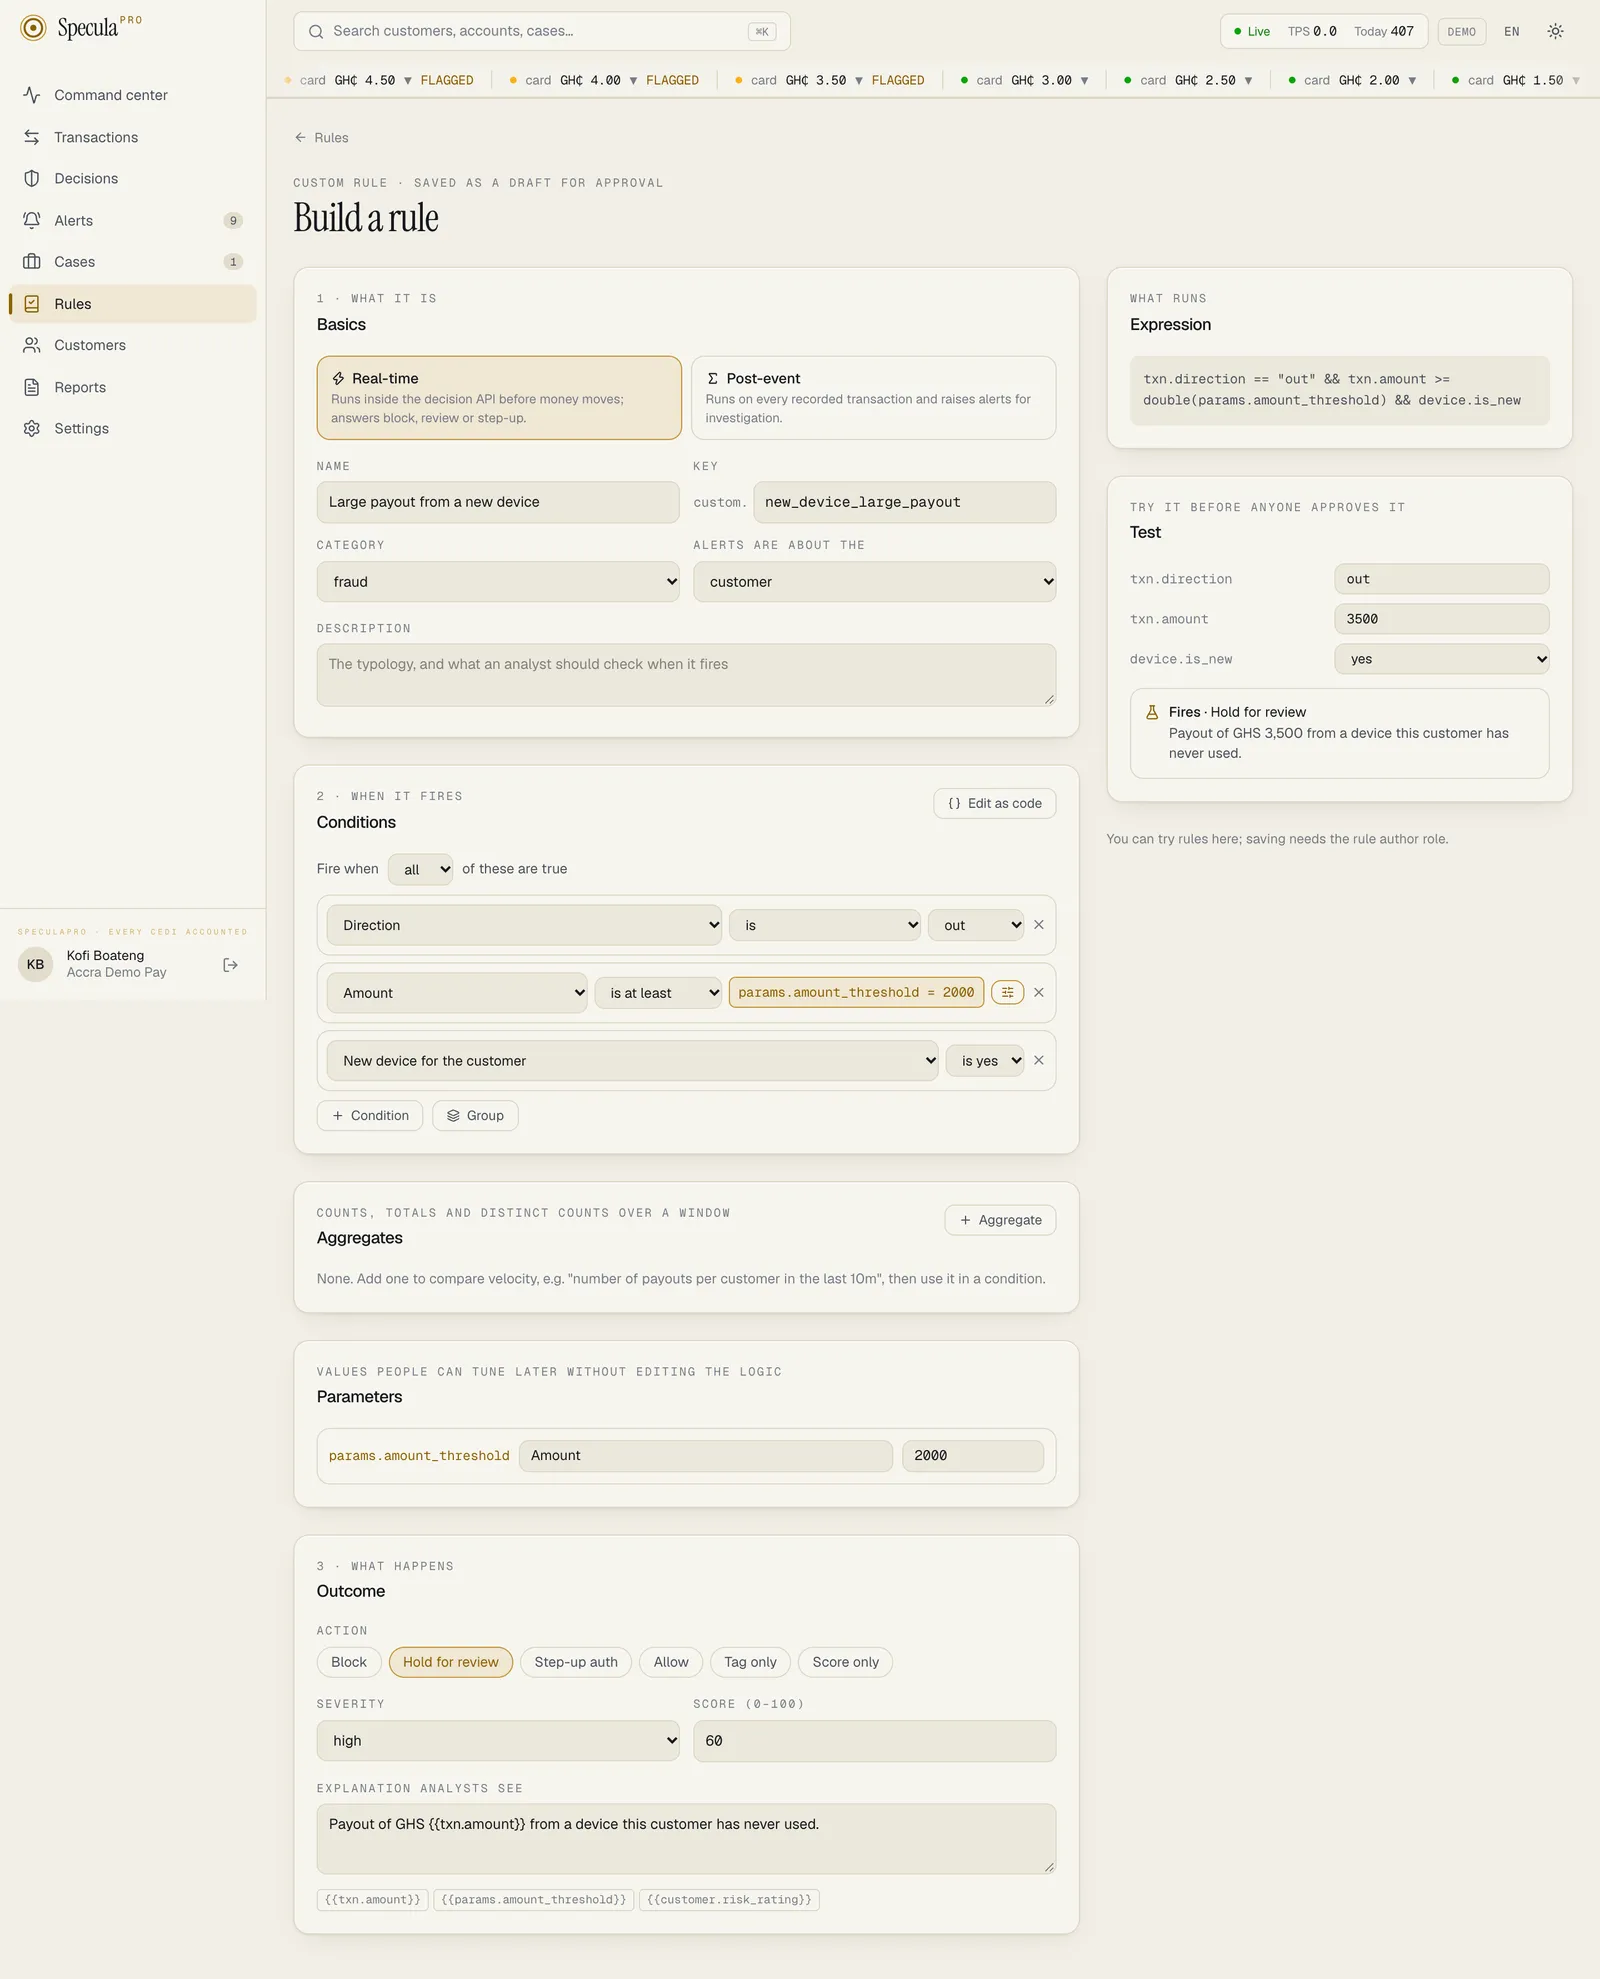This screenshot has height=1979, width=1600.
Task: Switch language via EN
Action: click(x=1511, y=31)
